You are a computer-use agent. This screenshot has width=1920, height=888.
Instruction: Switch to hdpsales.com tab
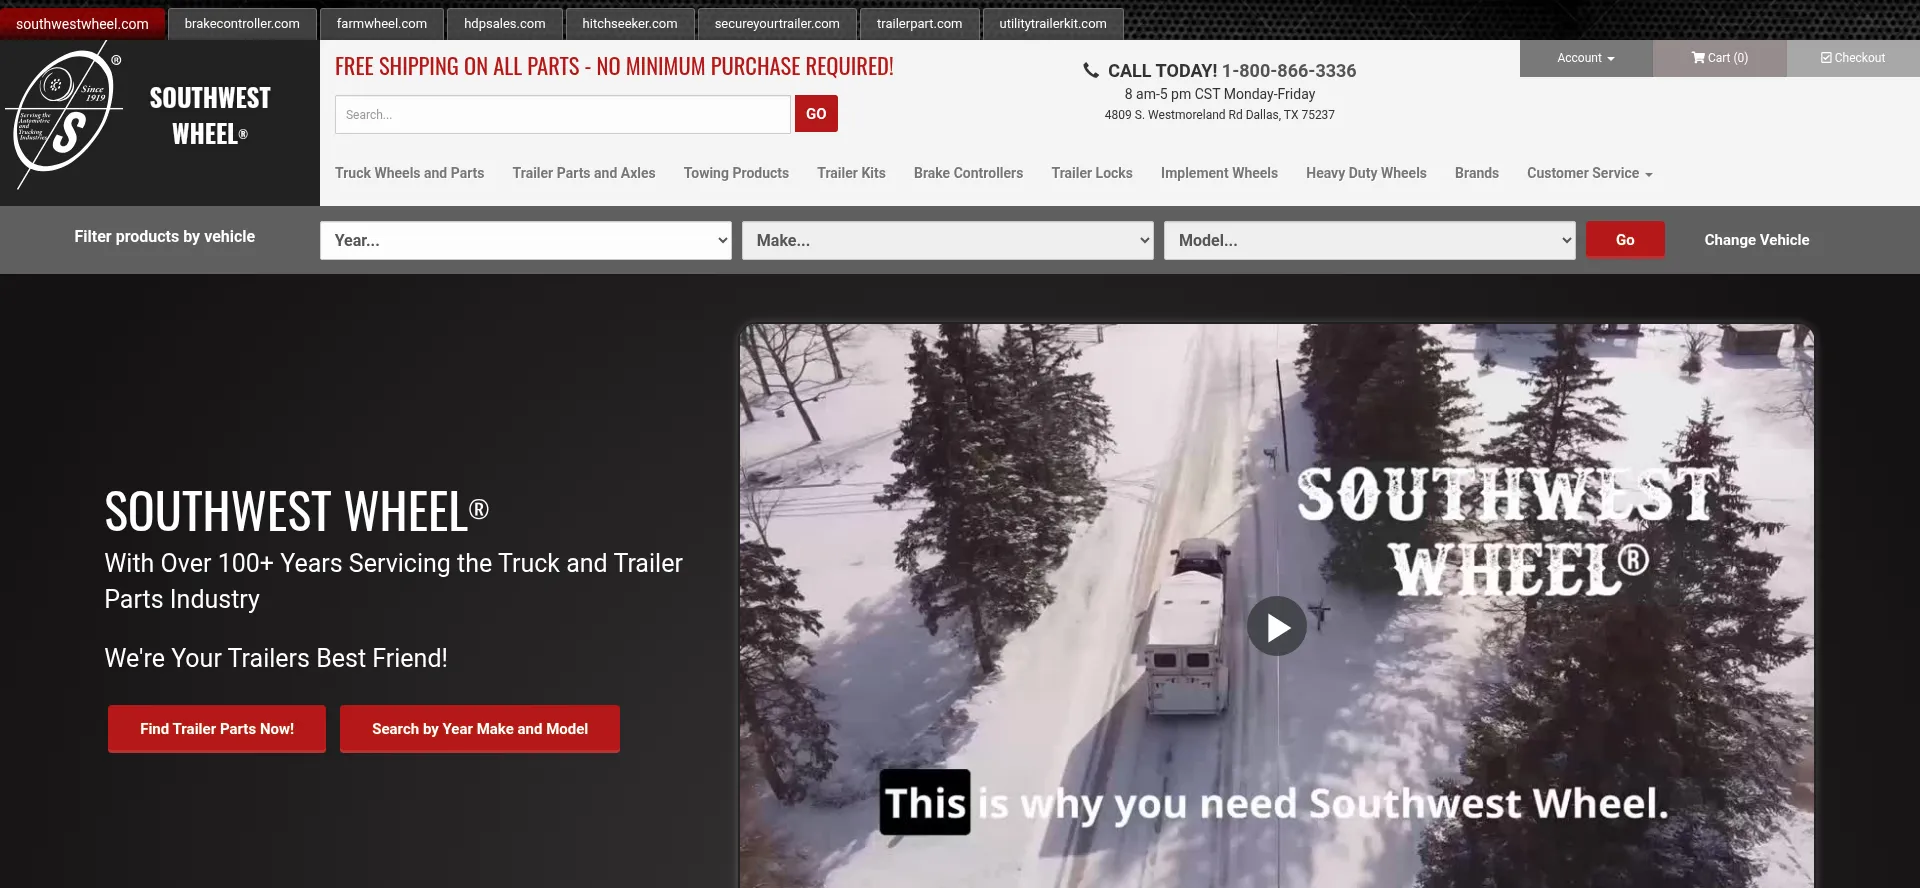[x=505, y=24]
